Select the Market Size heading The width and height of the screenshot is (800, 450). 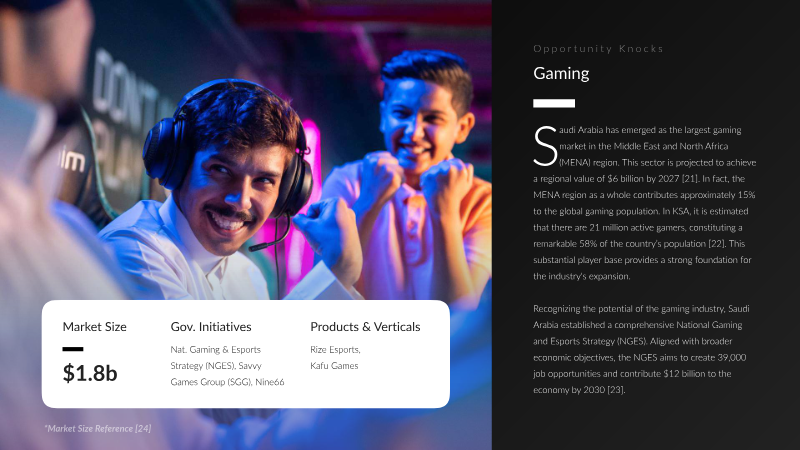click(94, 327)
